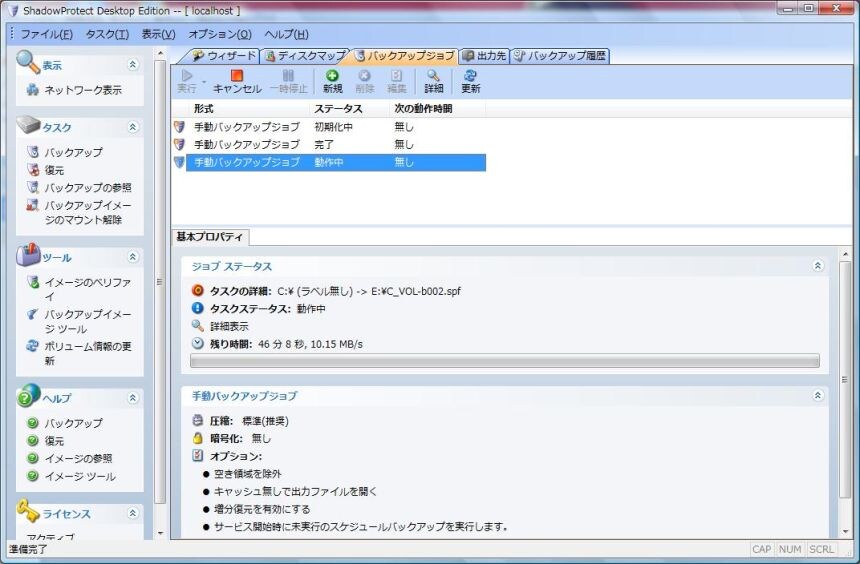Click イメージのベリファイ link
Screen dimensions: 860x564
coord(88,289)
